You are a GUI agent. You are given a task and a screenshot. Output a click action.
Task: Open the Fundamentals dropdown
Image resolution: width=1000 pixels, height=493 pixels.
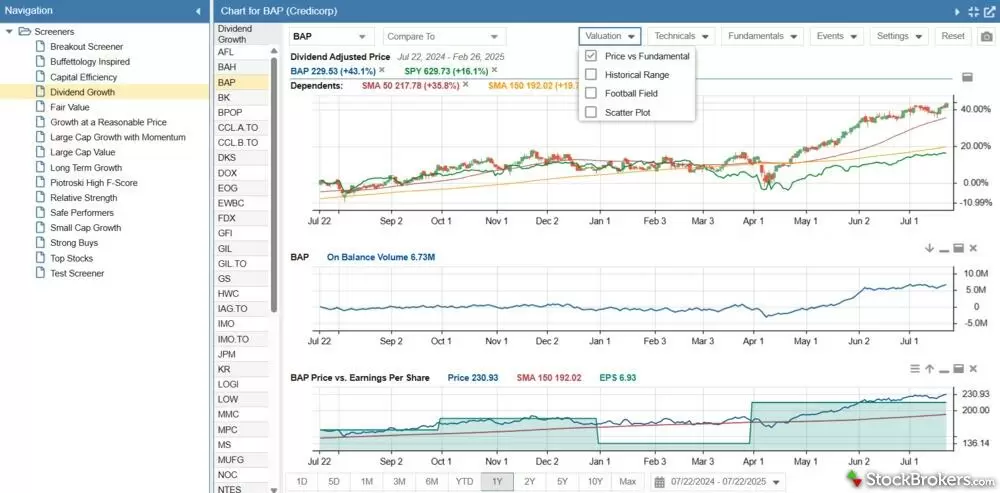(x=763, y=36)
